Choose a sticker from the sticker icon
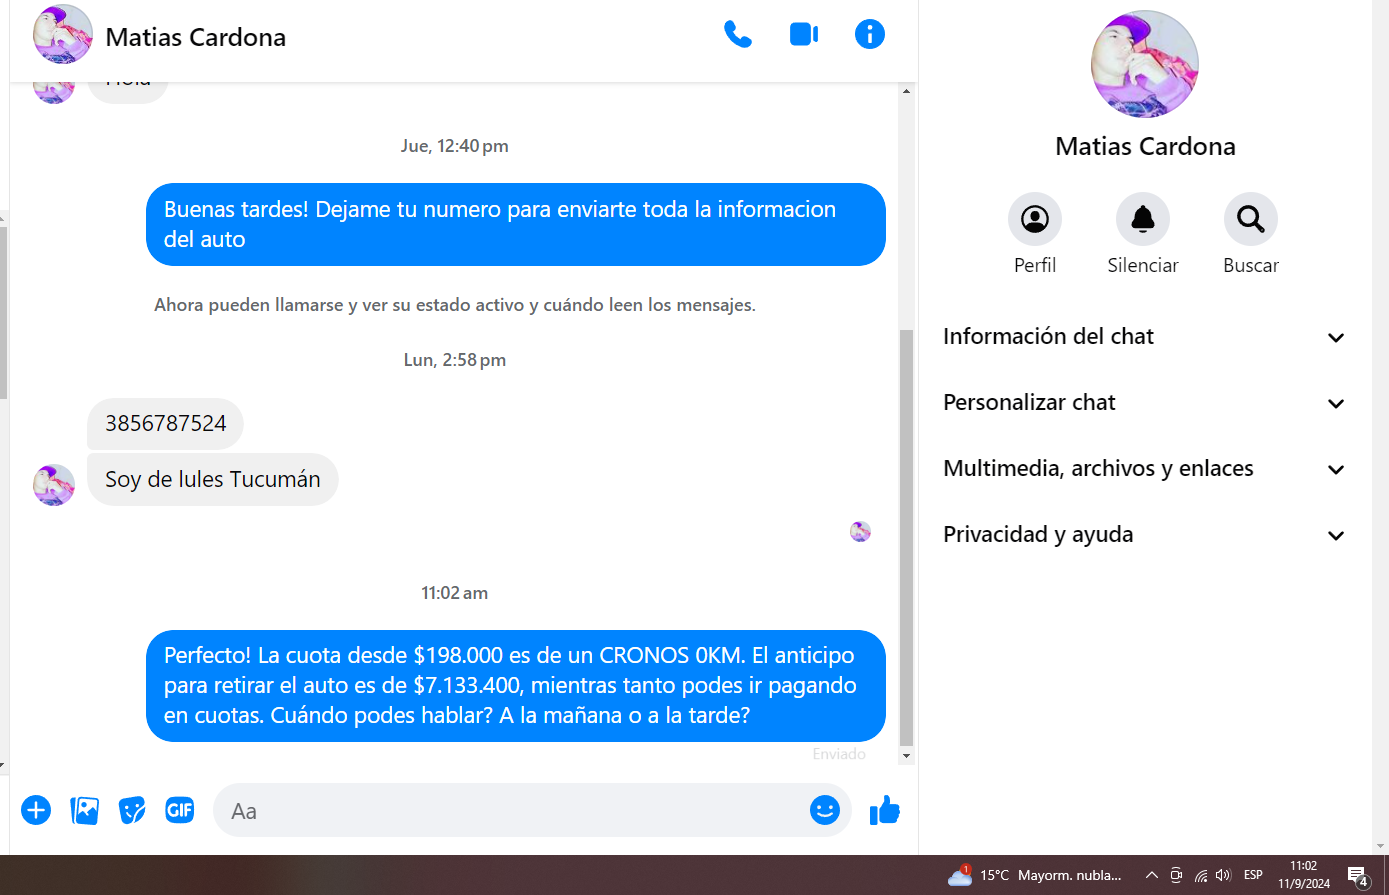 click(132, 810)
